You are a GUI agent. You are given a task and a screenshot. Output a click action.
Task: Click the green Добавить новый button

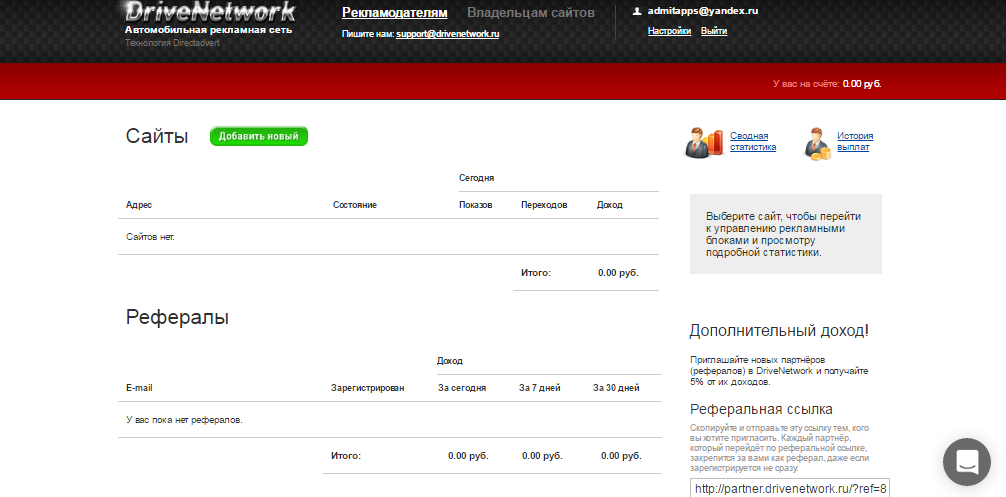pos(259,136)
